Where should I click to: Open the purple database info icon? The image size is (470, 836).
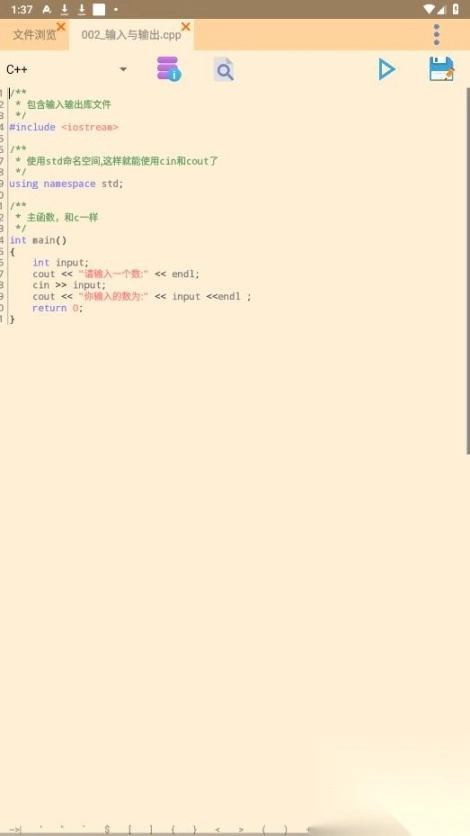(x=168, y=69)
